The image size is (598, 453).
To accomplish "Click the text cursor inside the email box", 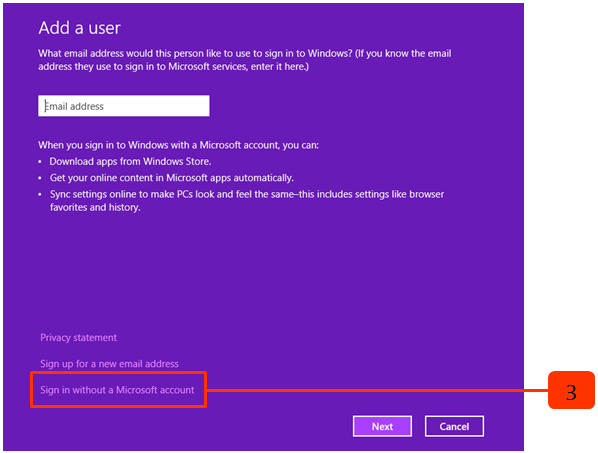I will [45, 106].
